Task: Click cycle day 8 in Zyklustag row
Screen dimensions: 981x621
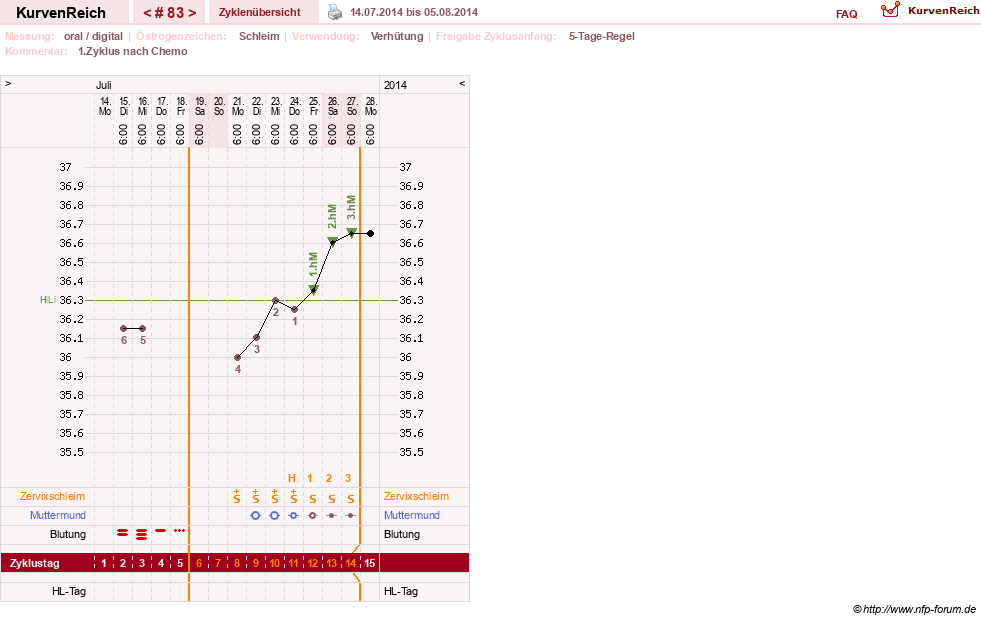Action: click(237, 563)
